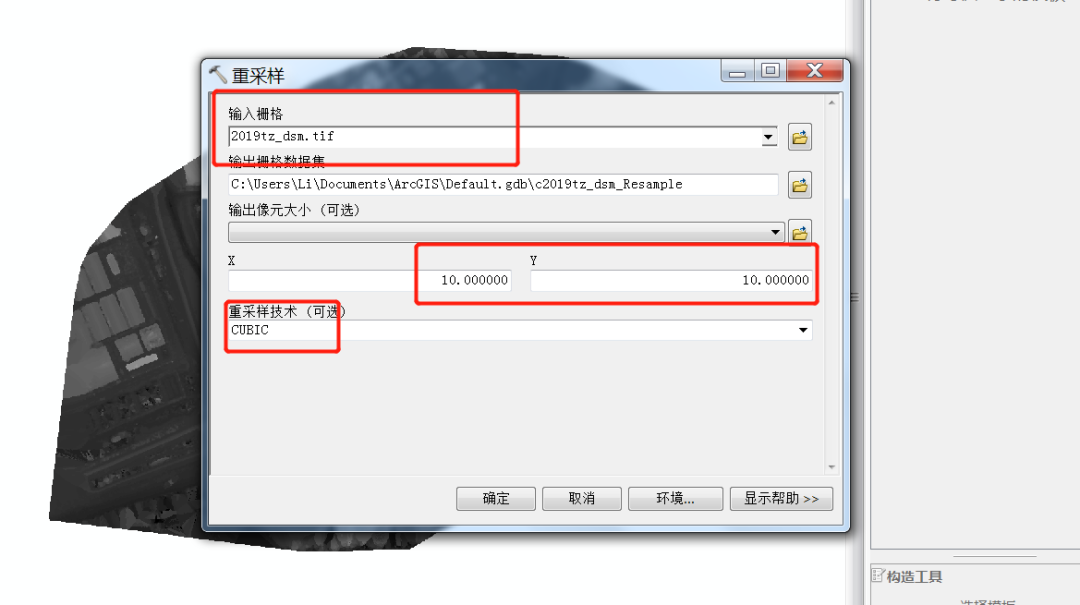Cancel the dialog using 取消
1080x605 pixels.
tap(582, 498)
